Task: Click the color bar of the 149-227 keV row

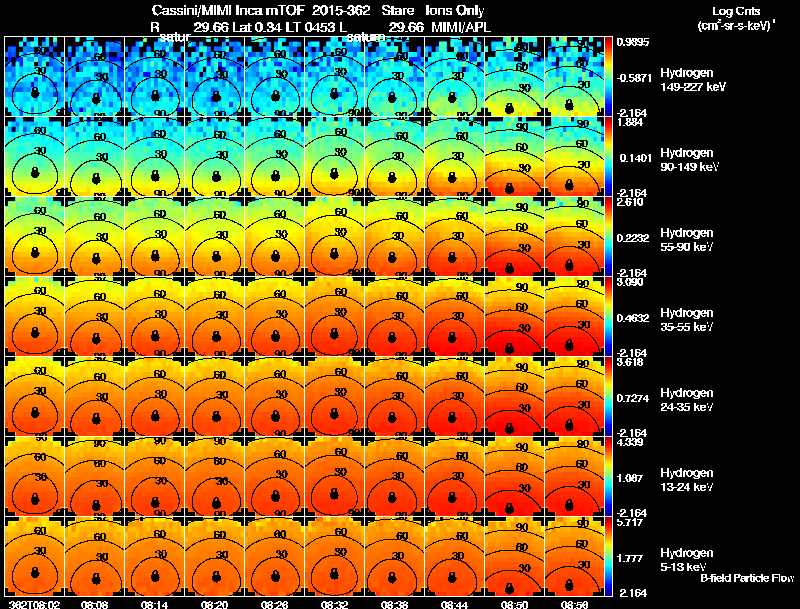Action: (x=608, y=77)
